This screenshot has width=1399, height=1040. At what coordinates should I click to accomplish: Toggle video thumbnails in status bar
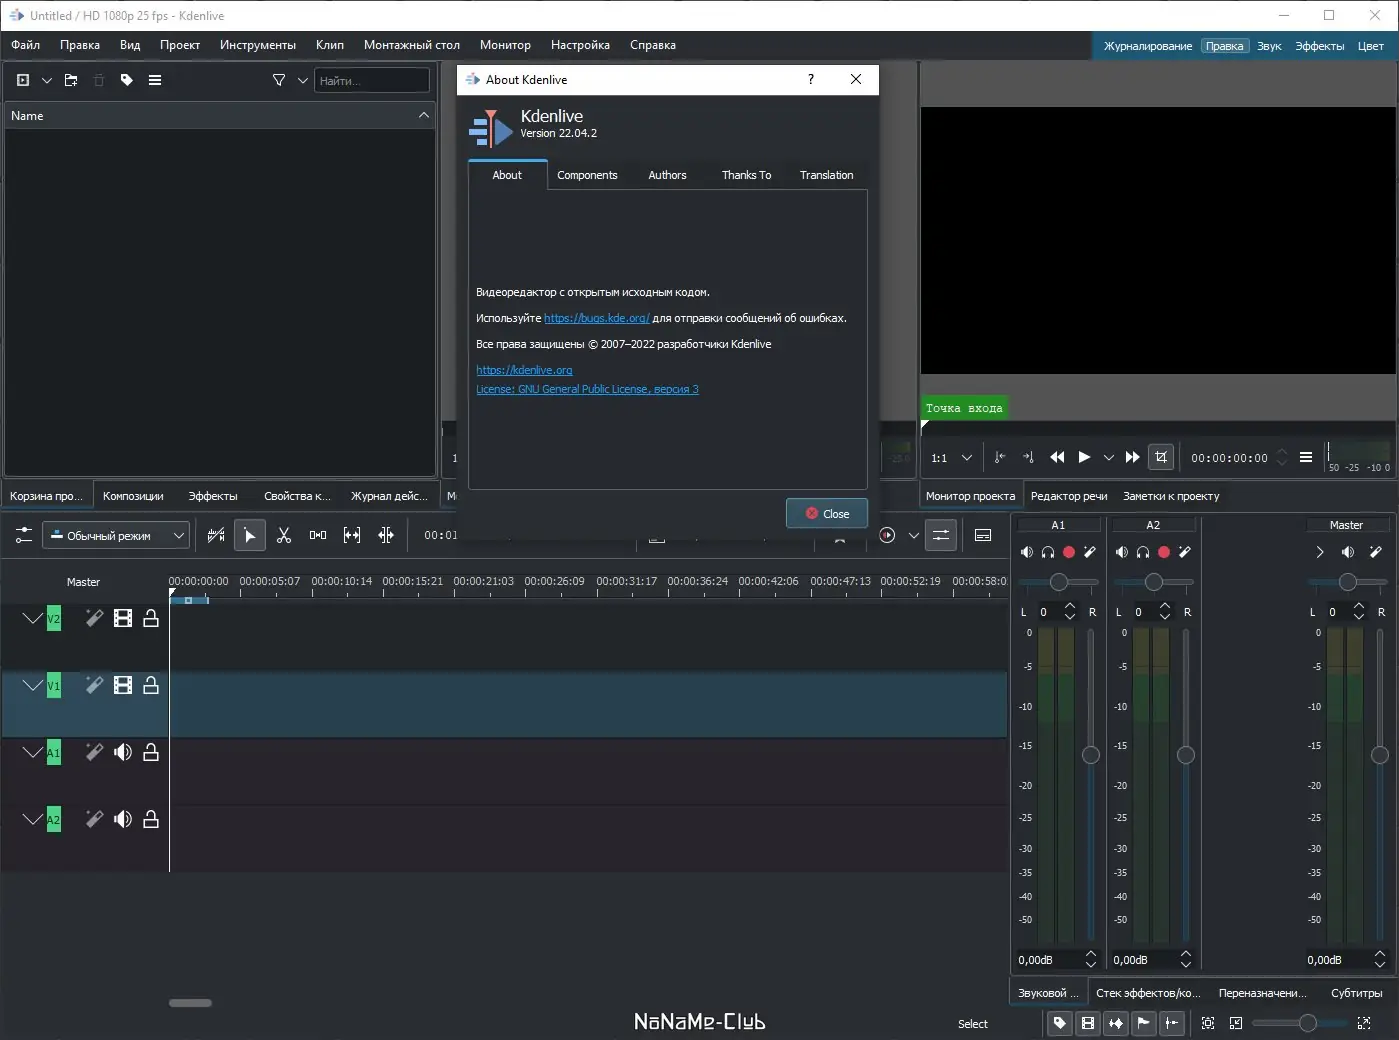point(1088,1023)
